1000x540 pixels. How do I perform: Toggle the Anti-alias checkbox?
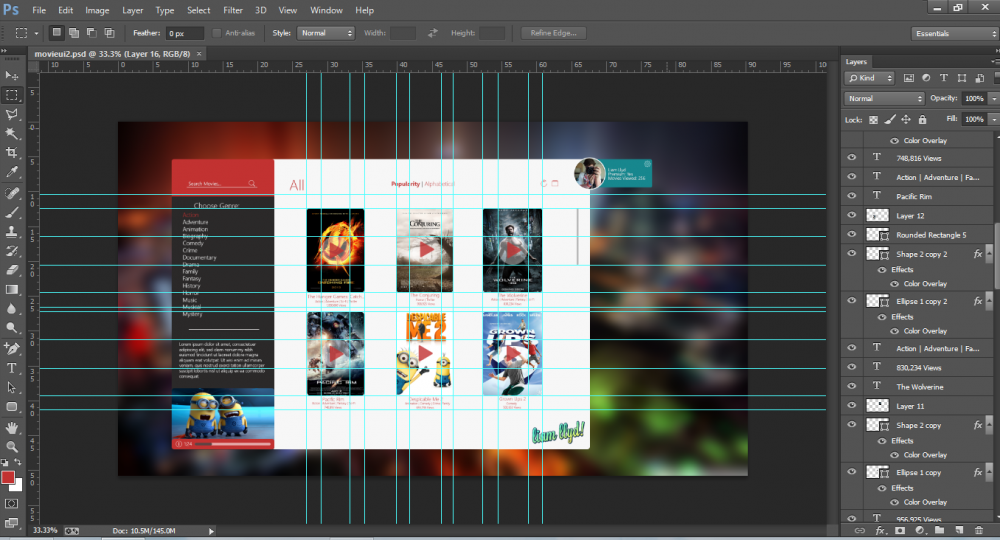[x=217, y=33]
